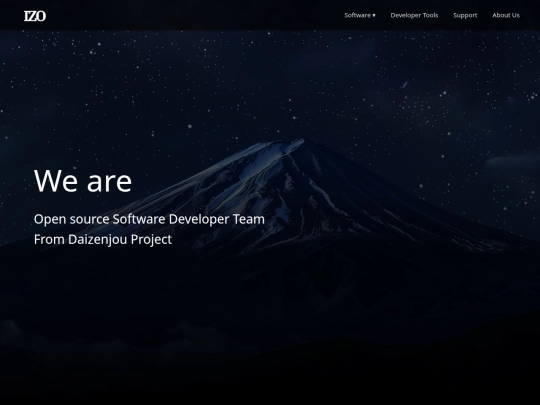The height and width of the screenshot is (405, 540).
Task: Click the arrow beside Software
Action: [374, 15]
